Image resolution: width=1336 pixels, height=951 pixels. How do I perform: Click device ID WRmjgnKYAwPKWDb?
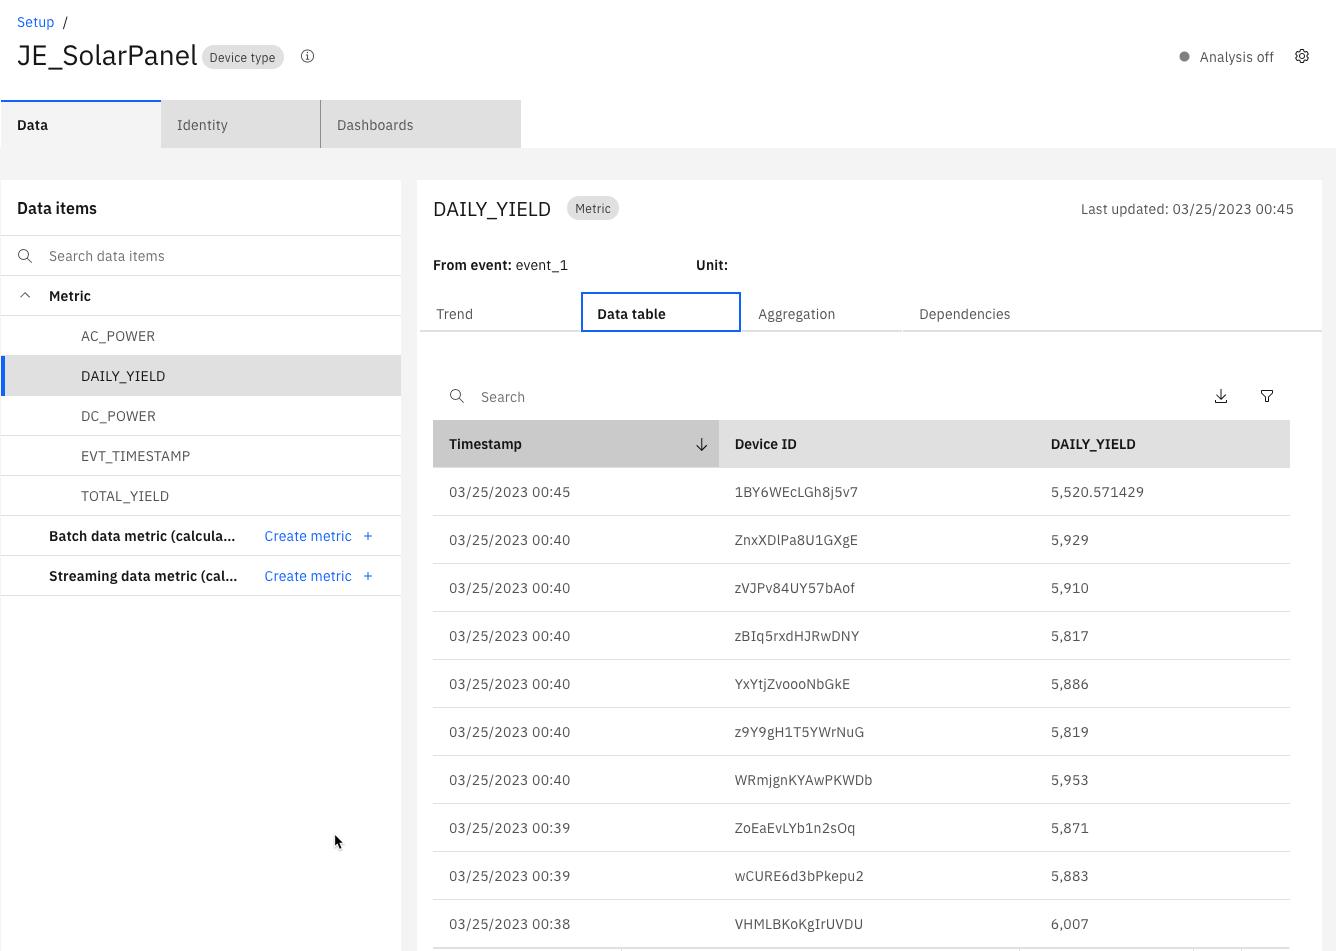click(803, 780)
